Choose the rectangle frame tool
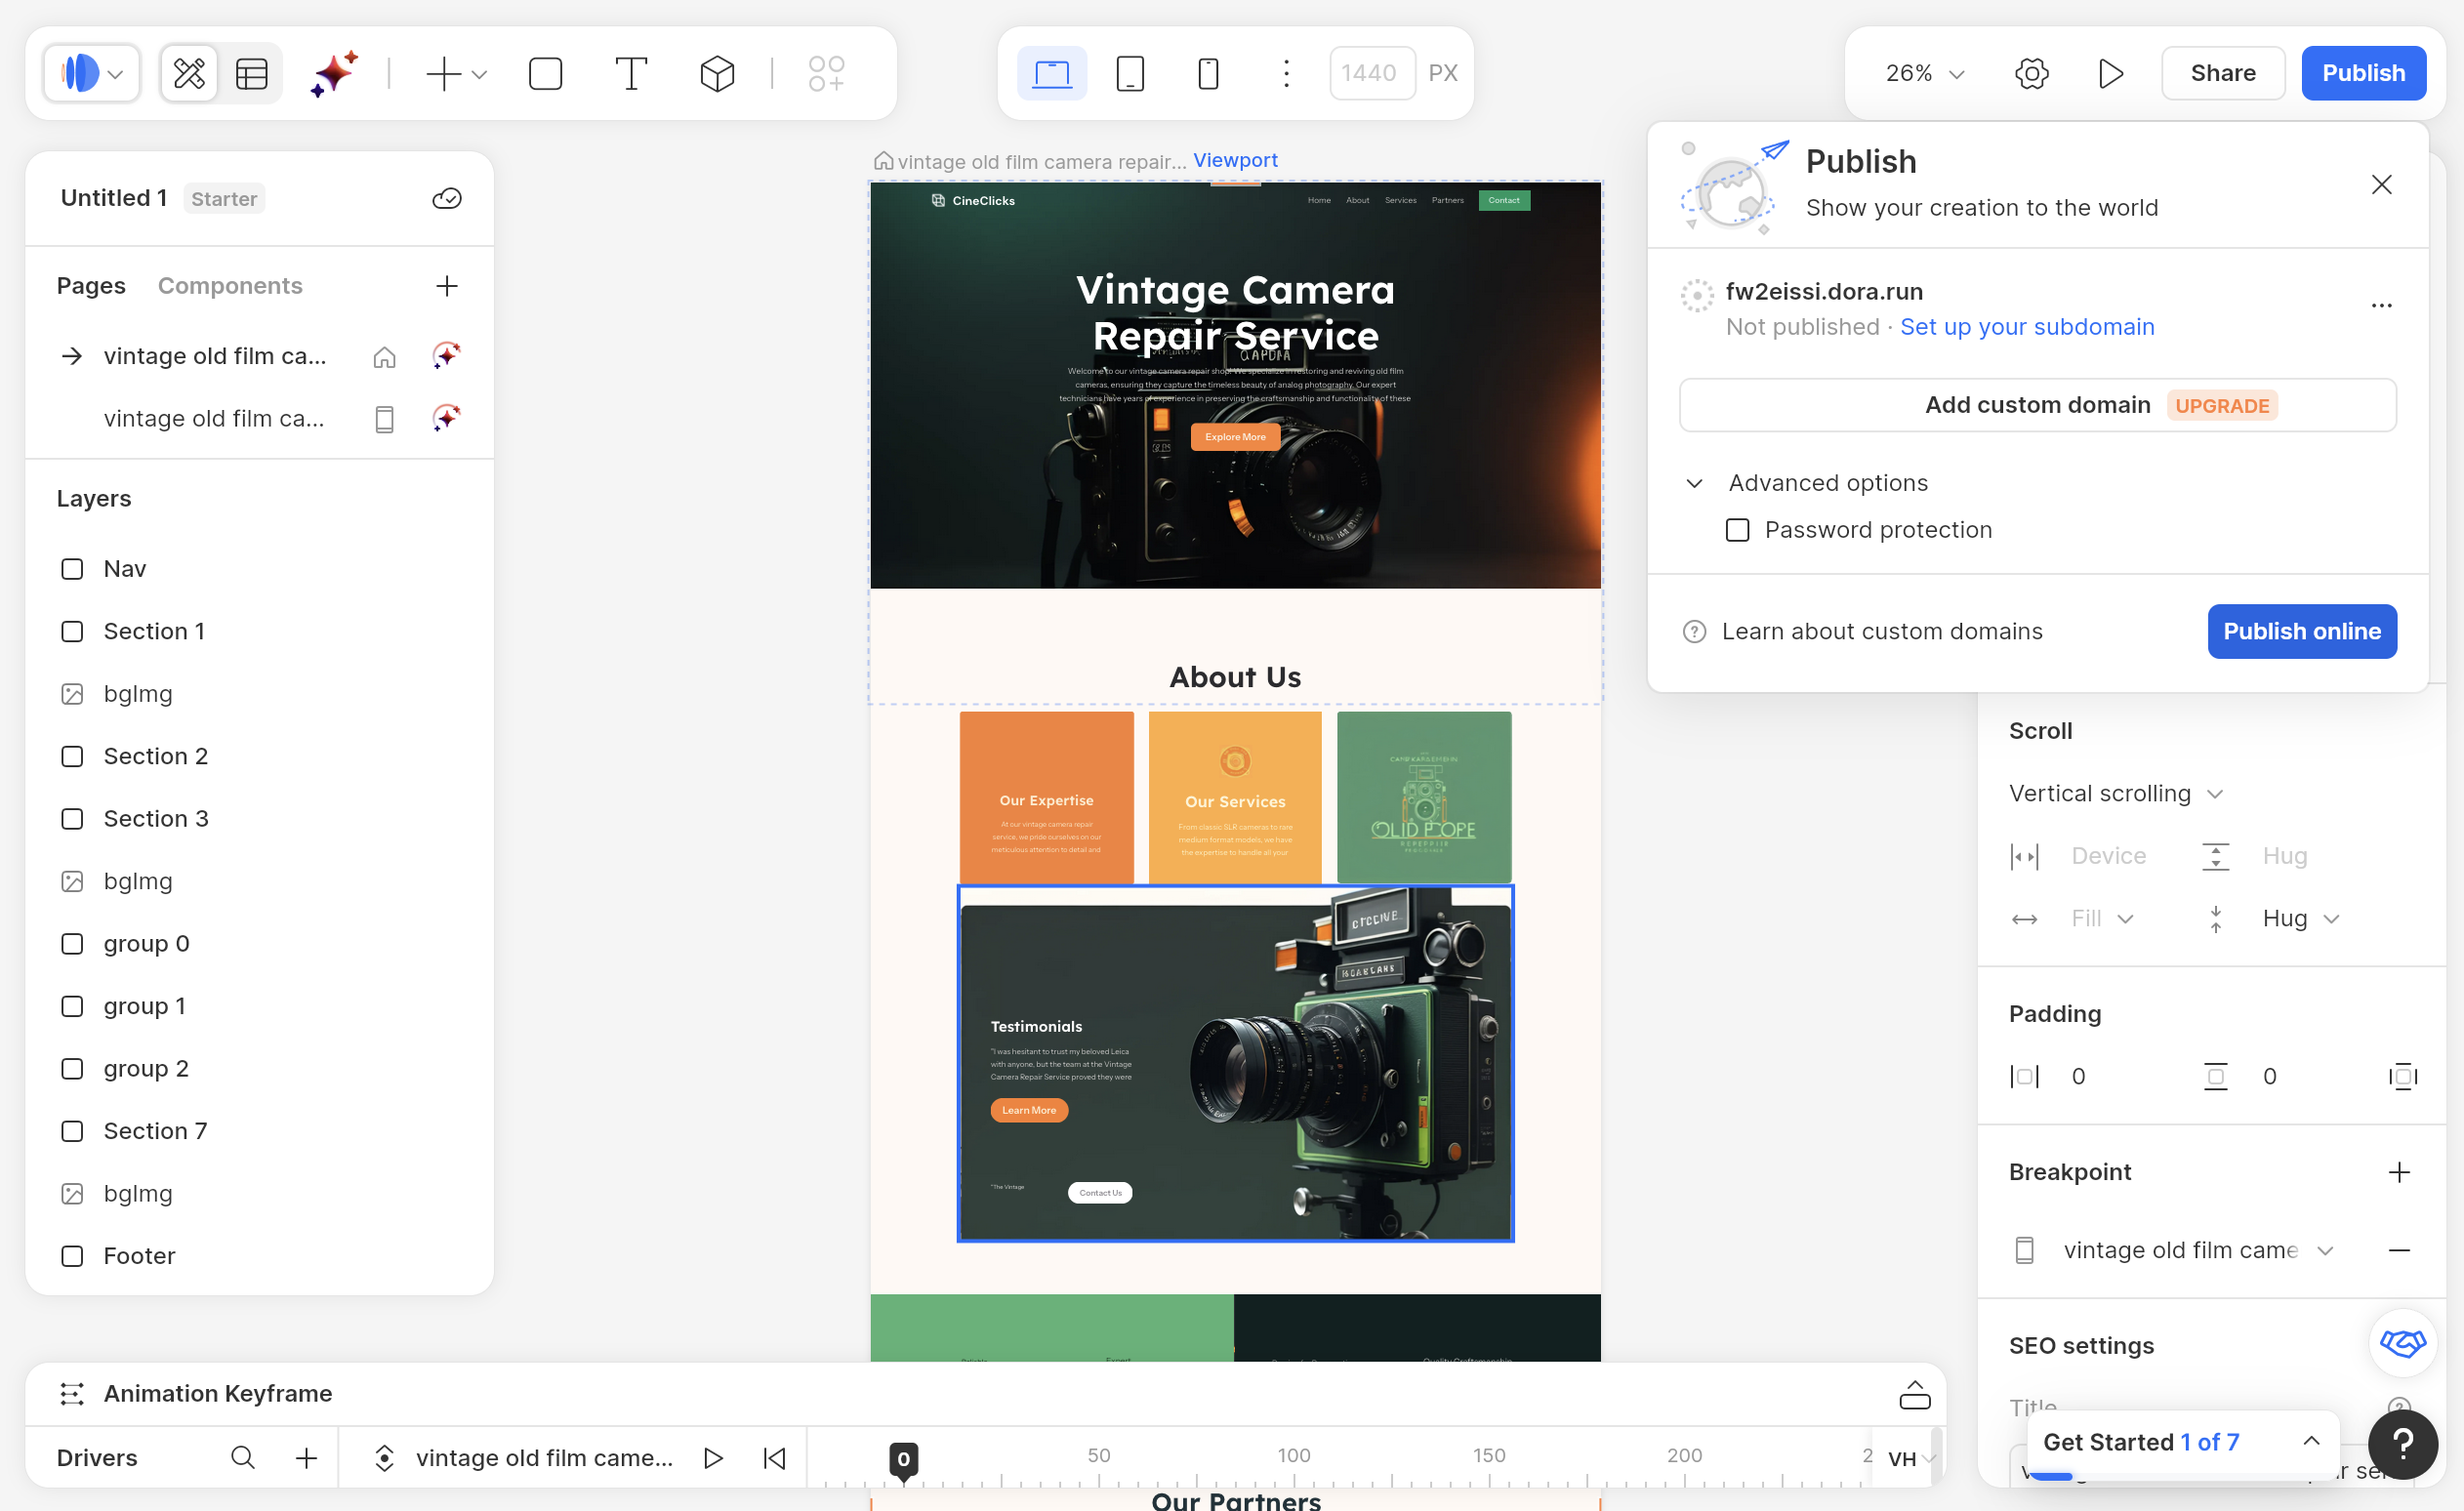The width and height of the screenshot is (2464, 1511). 545,73
